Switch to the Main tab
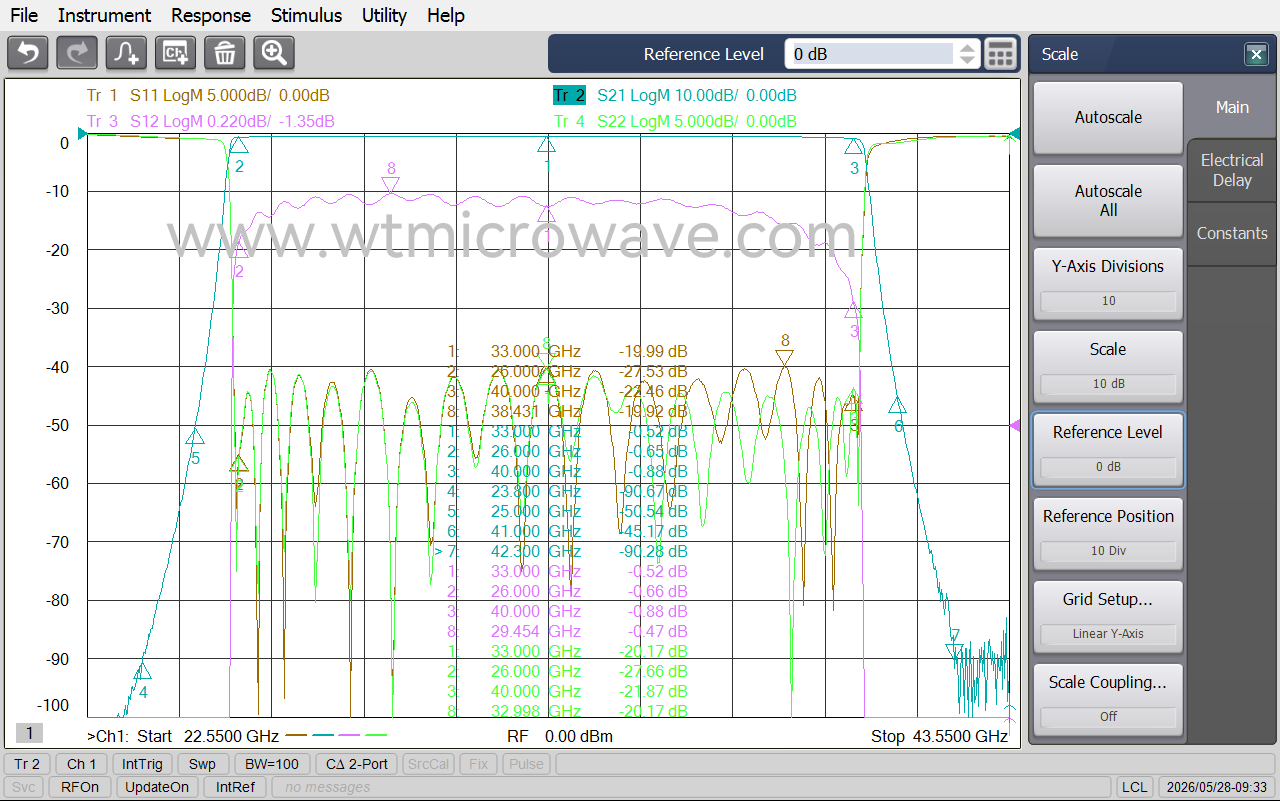The height and width of the screenshot is (801, 1280). coord(1232,107)
